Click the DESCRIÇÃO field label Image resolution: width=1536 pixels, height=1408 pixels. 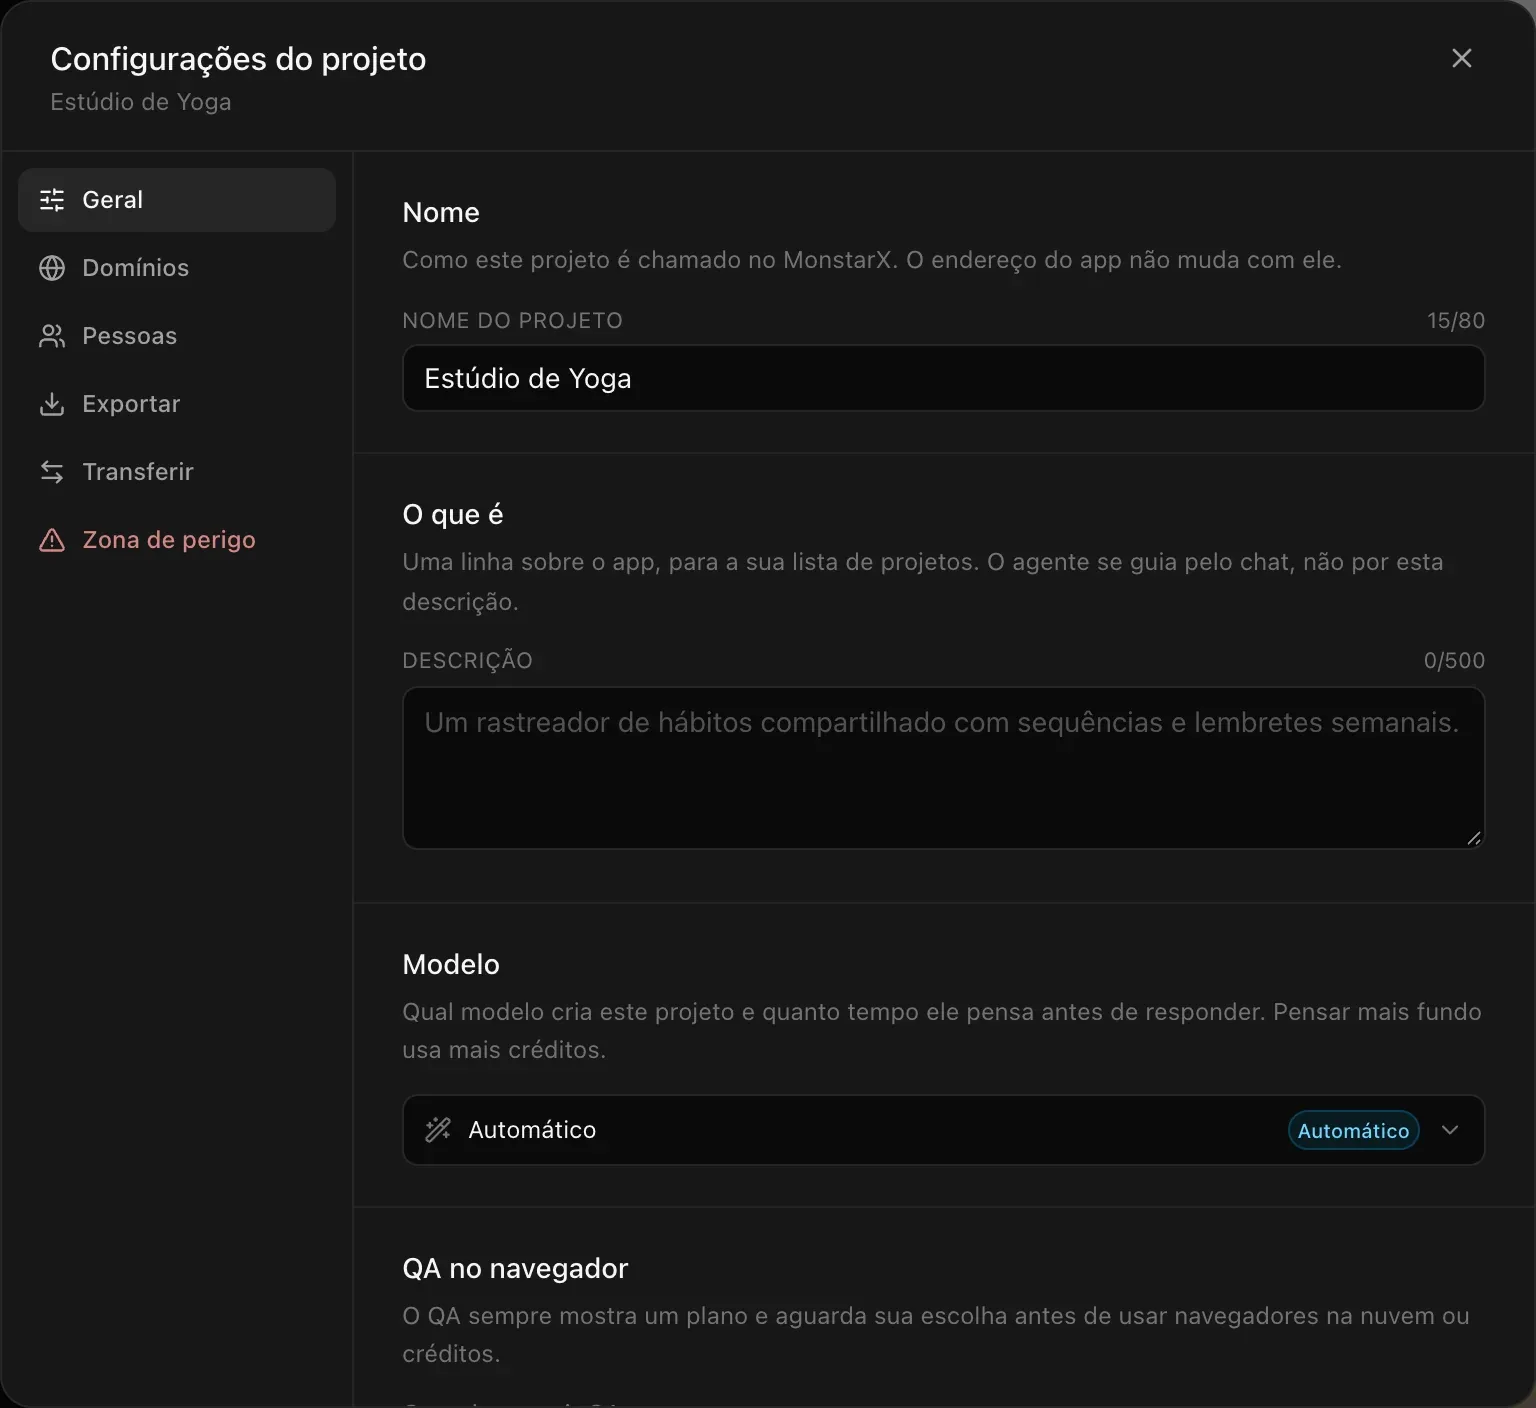[x=467, y=661]
